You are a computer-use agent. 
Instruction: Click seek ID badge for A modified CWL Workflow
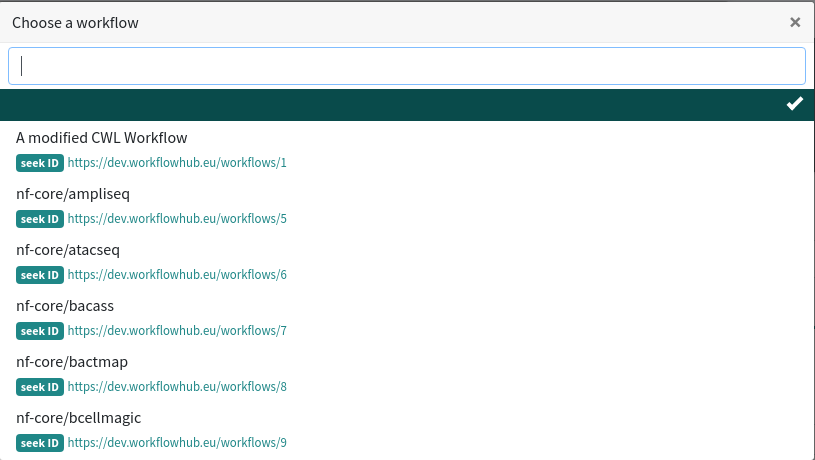pos(40,163)
